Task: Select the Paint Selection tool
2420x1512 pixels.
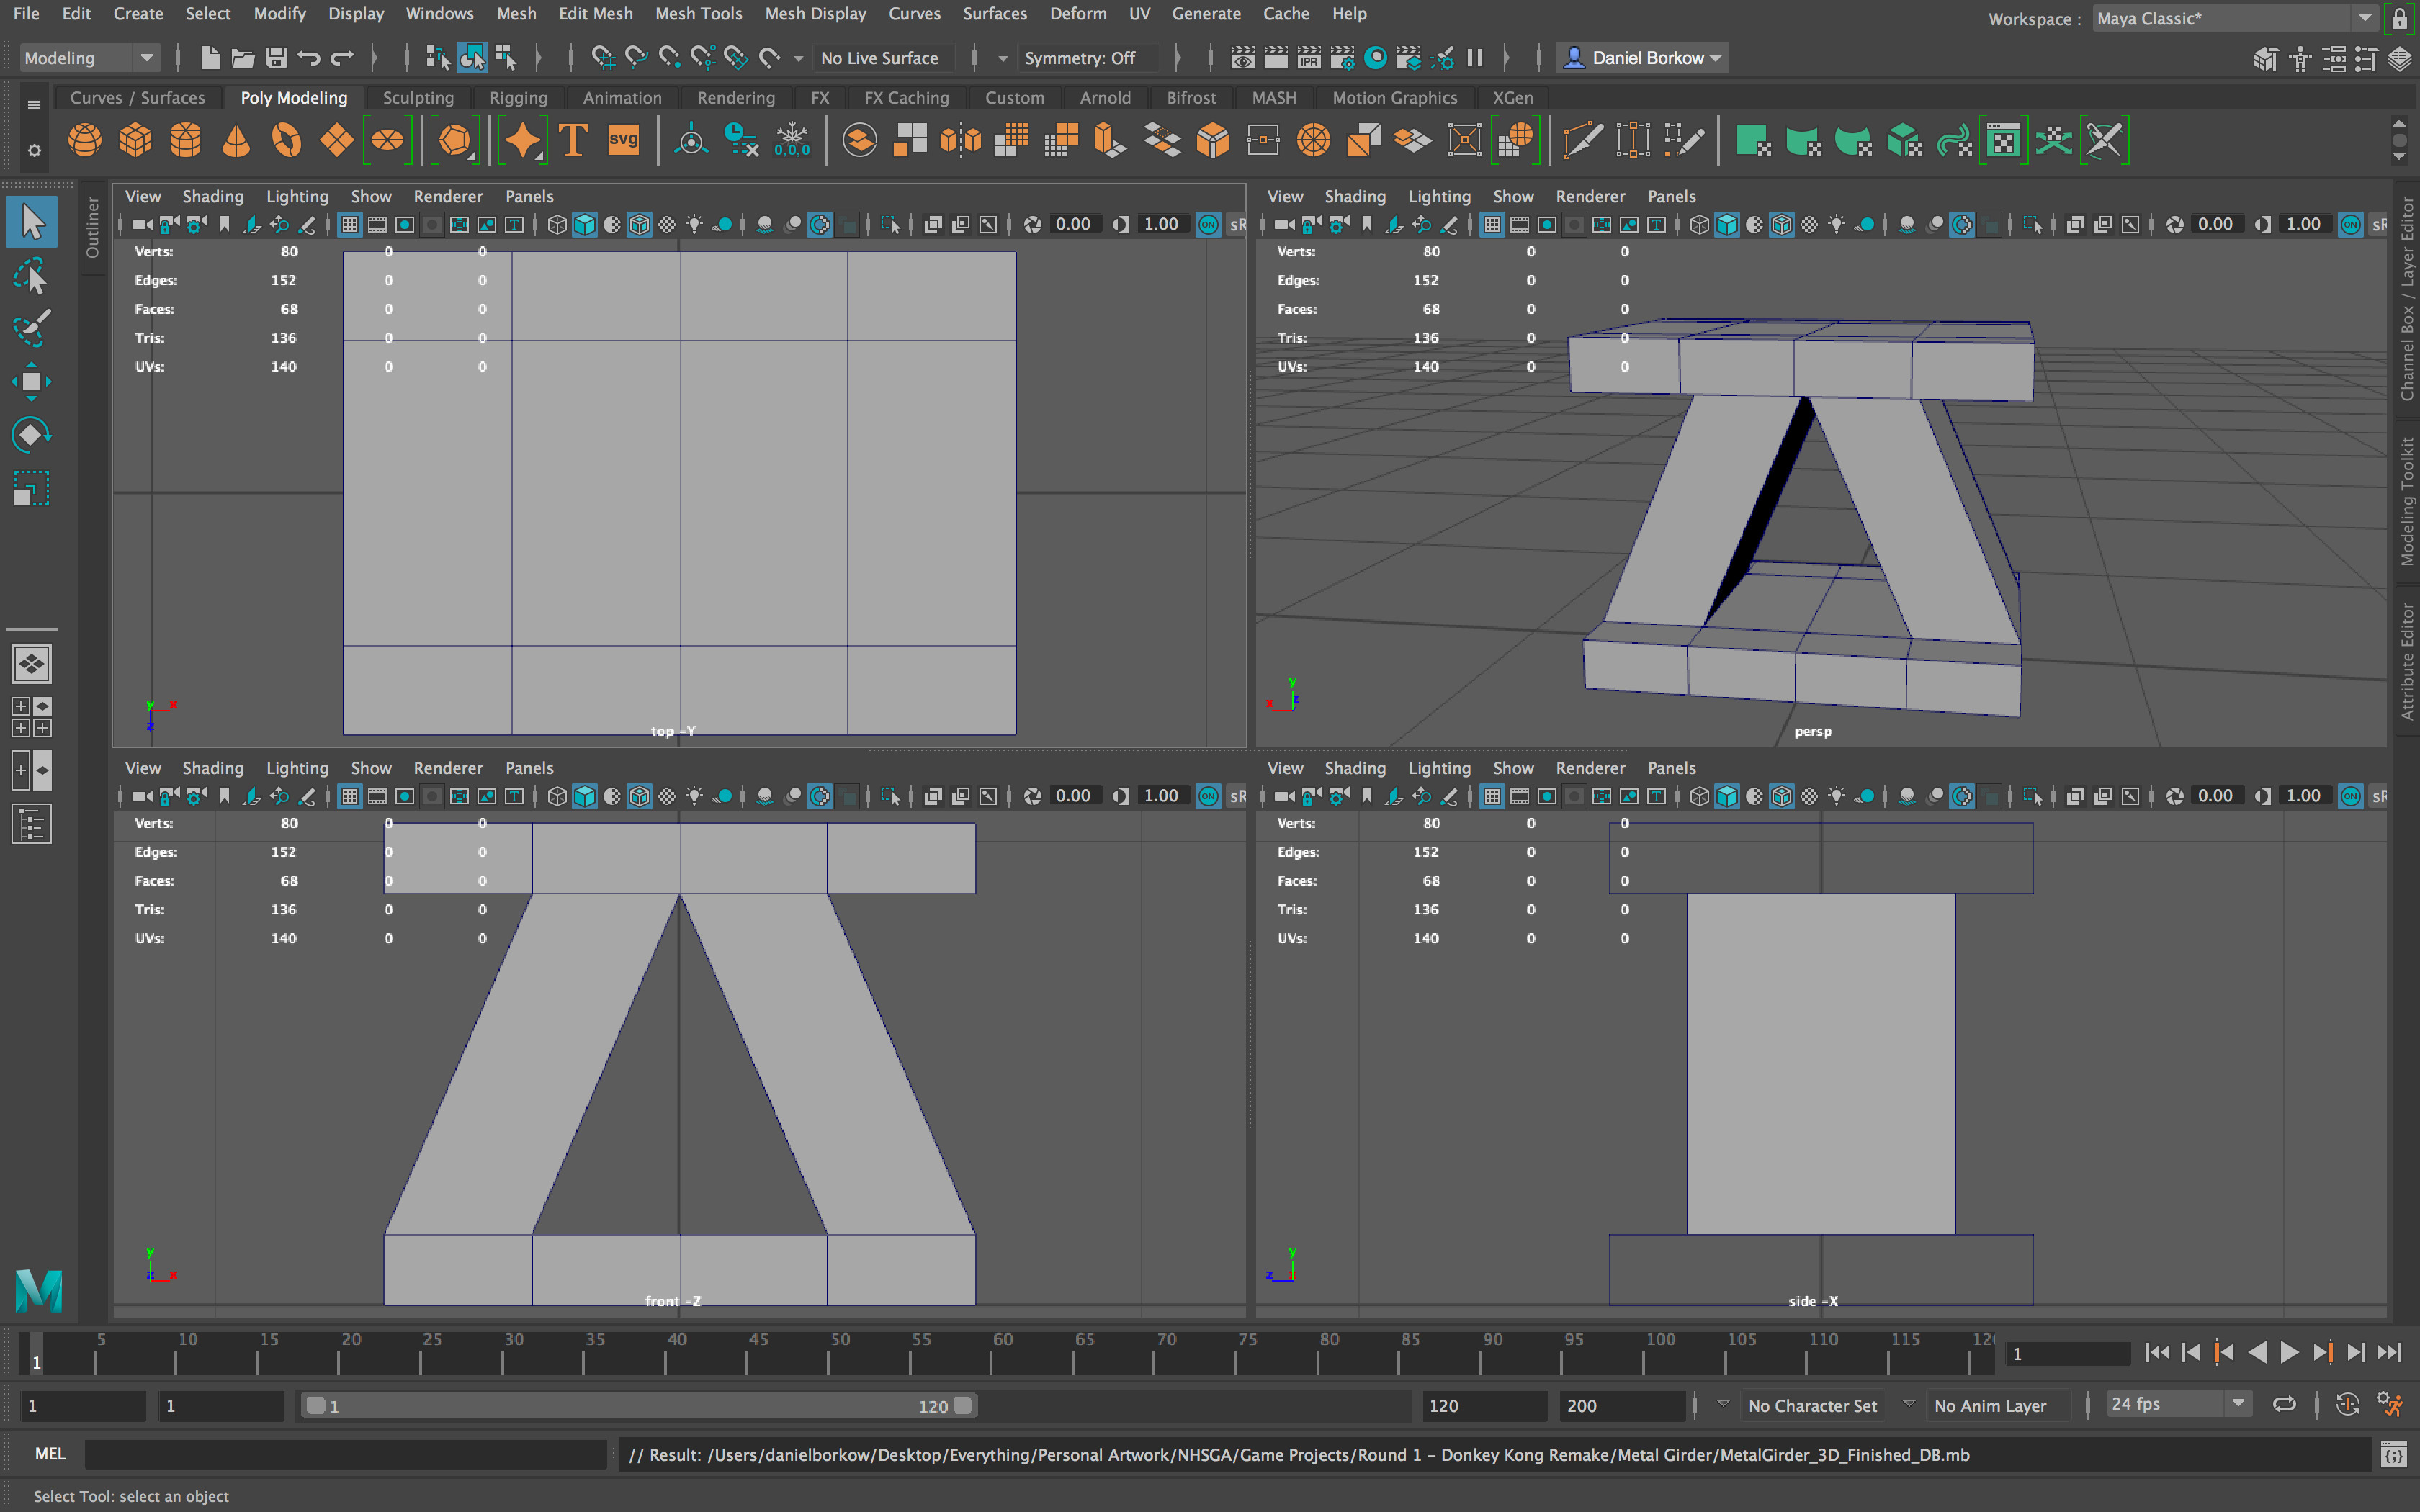Action: [x=31, y=328]
